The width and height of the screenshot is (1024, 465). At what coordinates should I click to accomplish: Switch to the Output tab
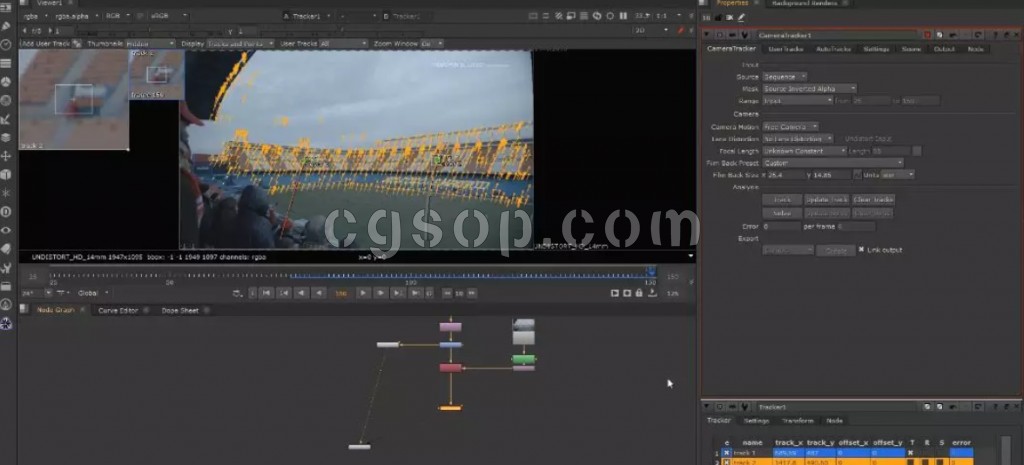(x=944, y=49)
